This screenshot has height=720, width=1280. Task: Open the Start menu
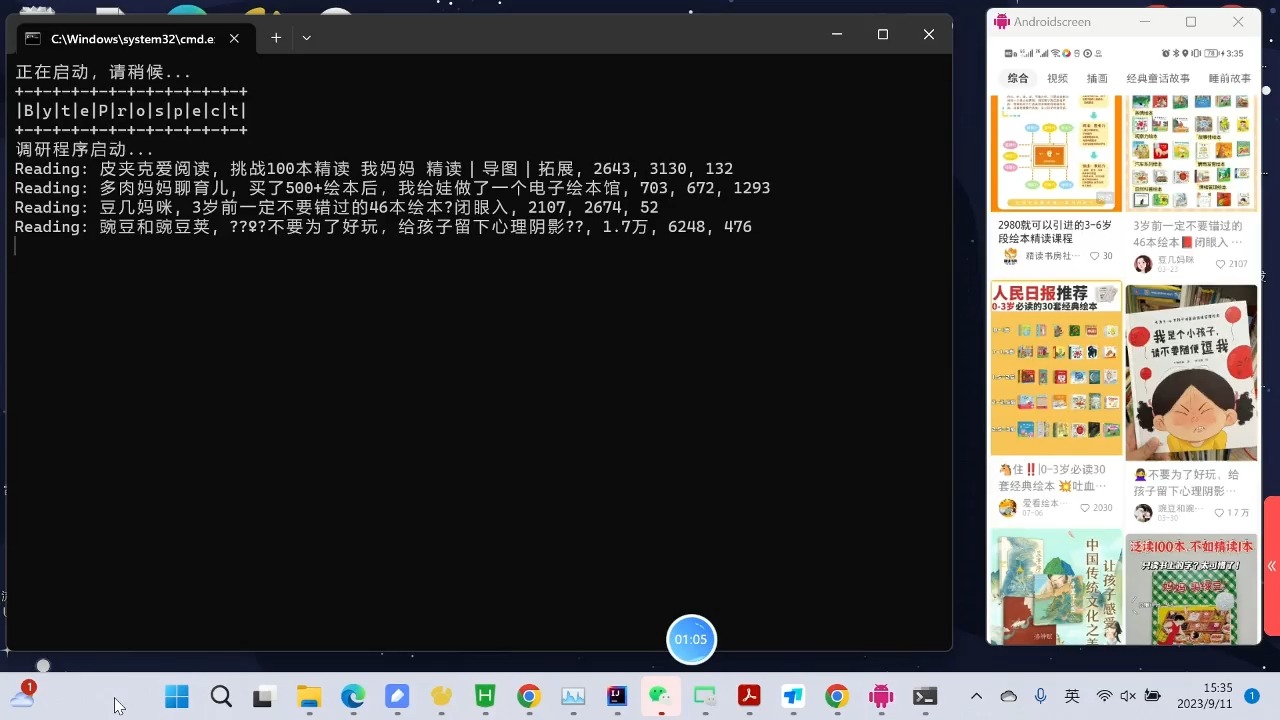coord(176,696)
